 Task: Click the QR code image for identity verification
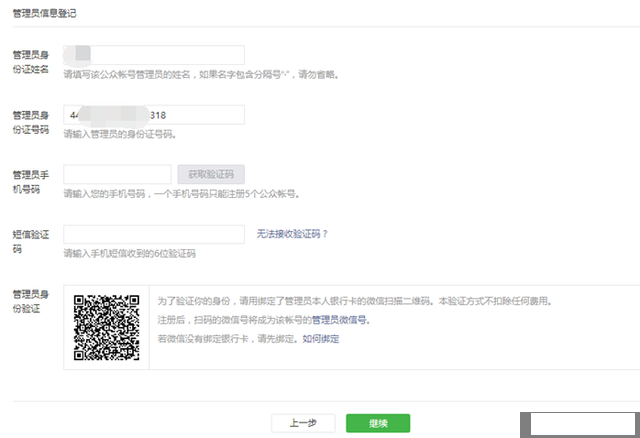click(106, 325)
